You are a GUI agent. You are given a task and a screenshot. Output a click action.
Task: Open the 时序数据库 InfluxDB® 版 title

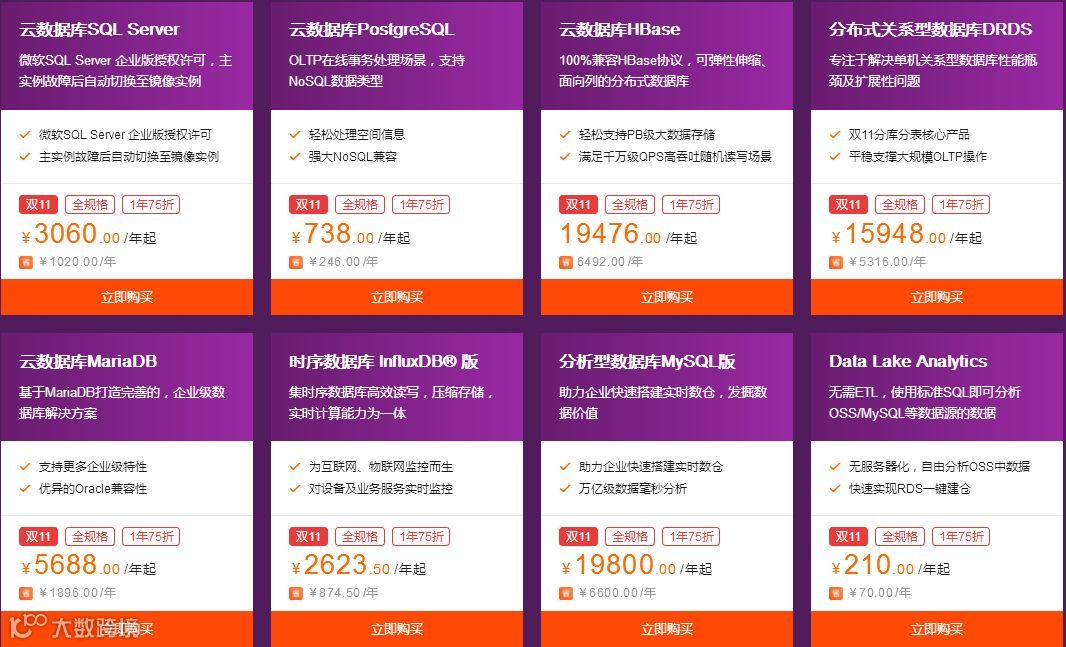click(383, 361)
